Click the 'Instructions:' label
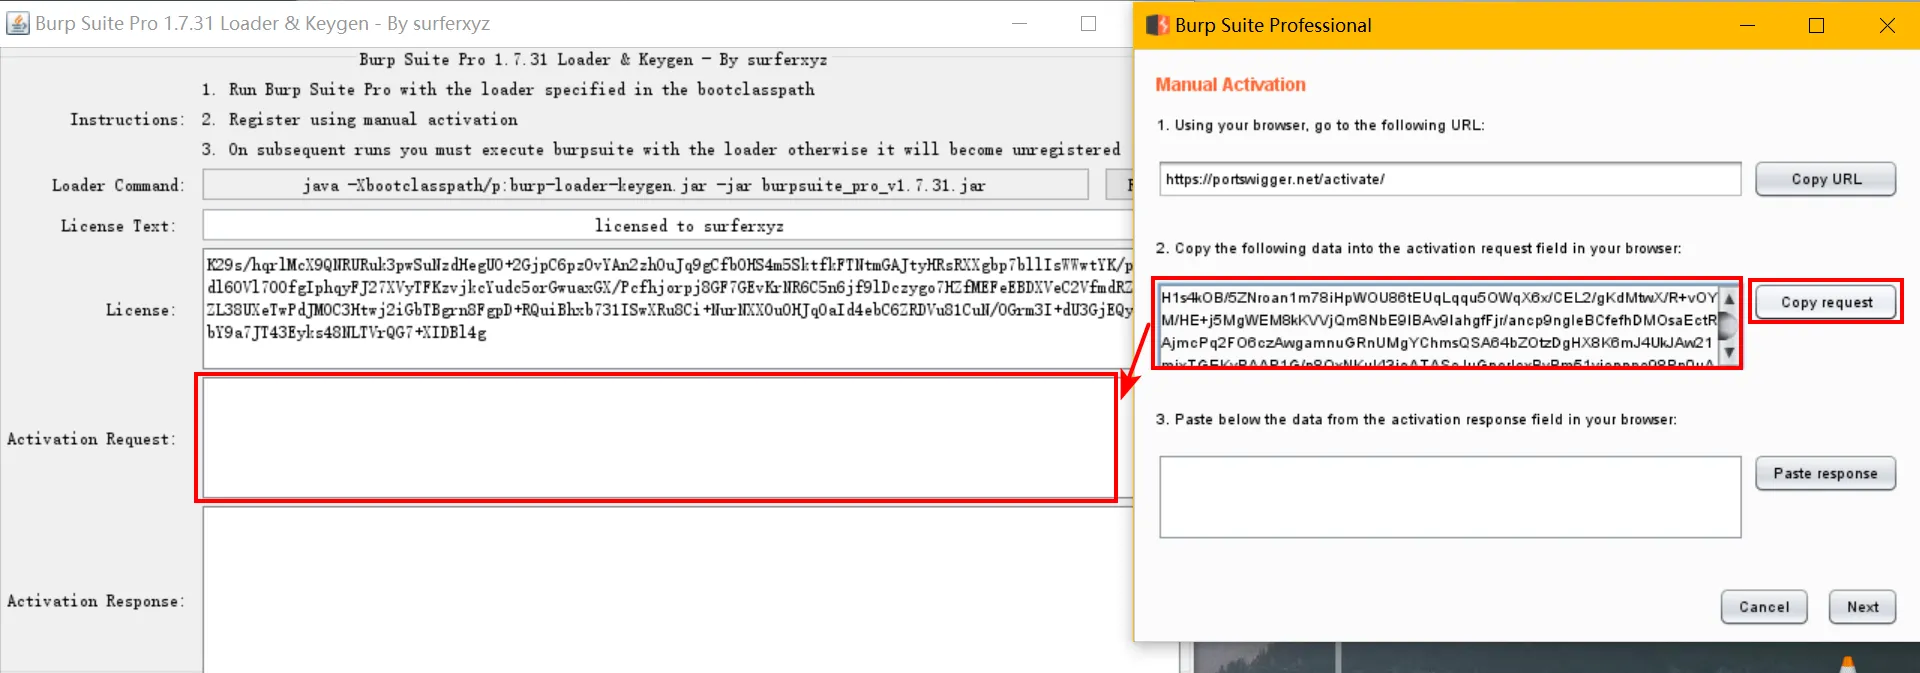Screen dimensions: 1920x673 pyautogui.click(x=127, y=119)
